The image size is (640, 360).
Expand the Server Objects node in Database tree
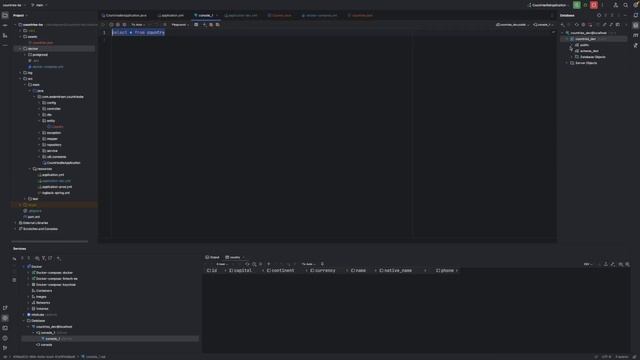pos(567,63)
